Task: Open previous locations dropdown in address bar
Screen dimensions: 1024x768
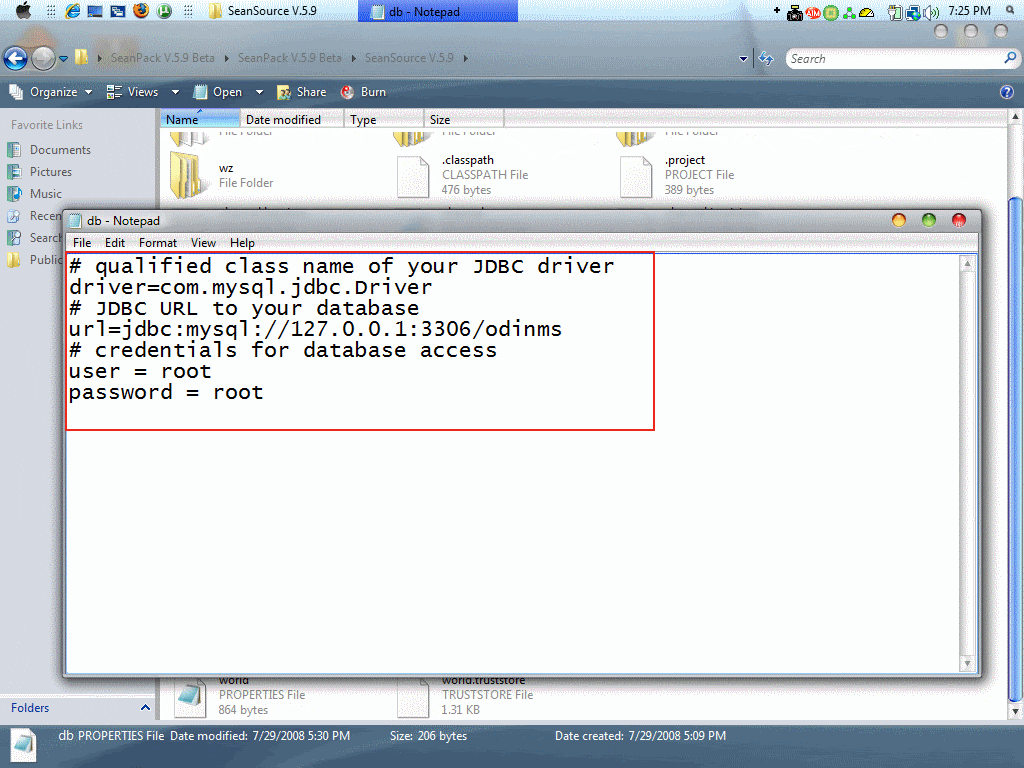Action: tap(743, 59)
